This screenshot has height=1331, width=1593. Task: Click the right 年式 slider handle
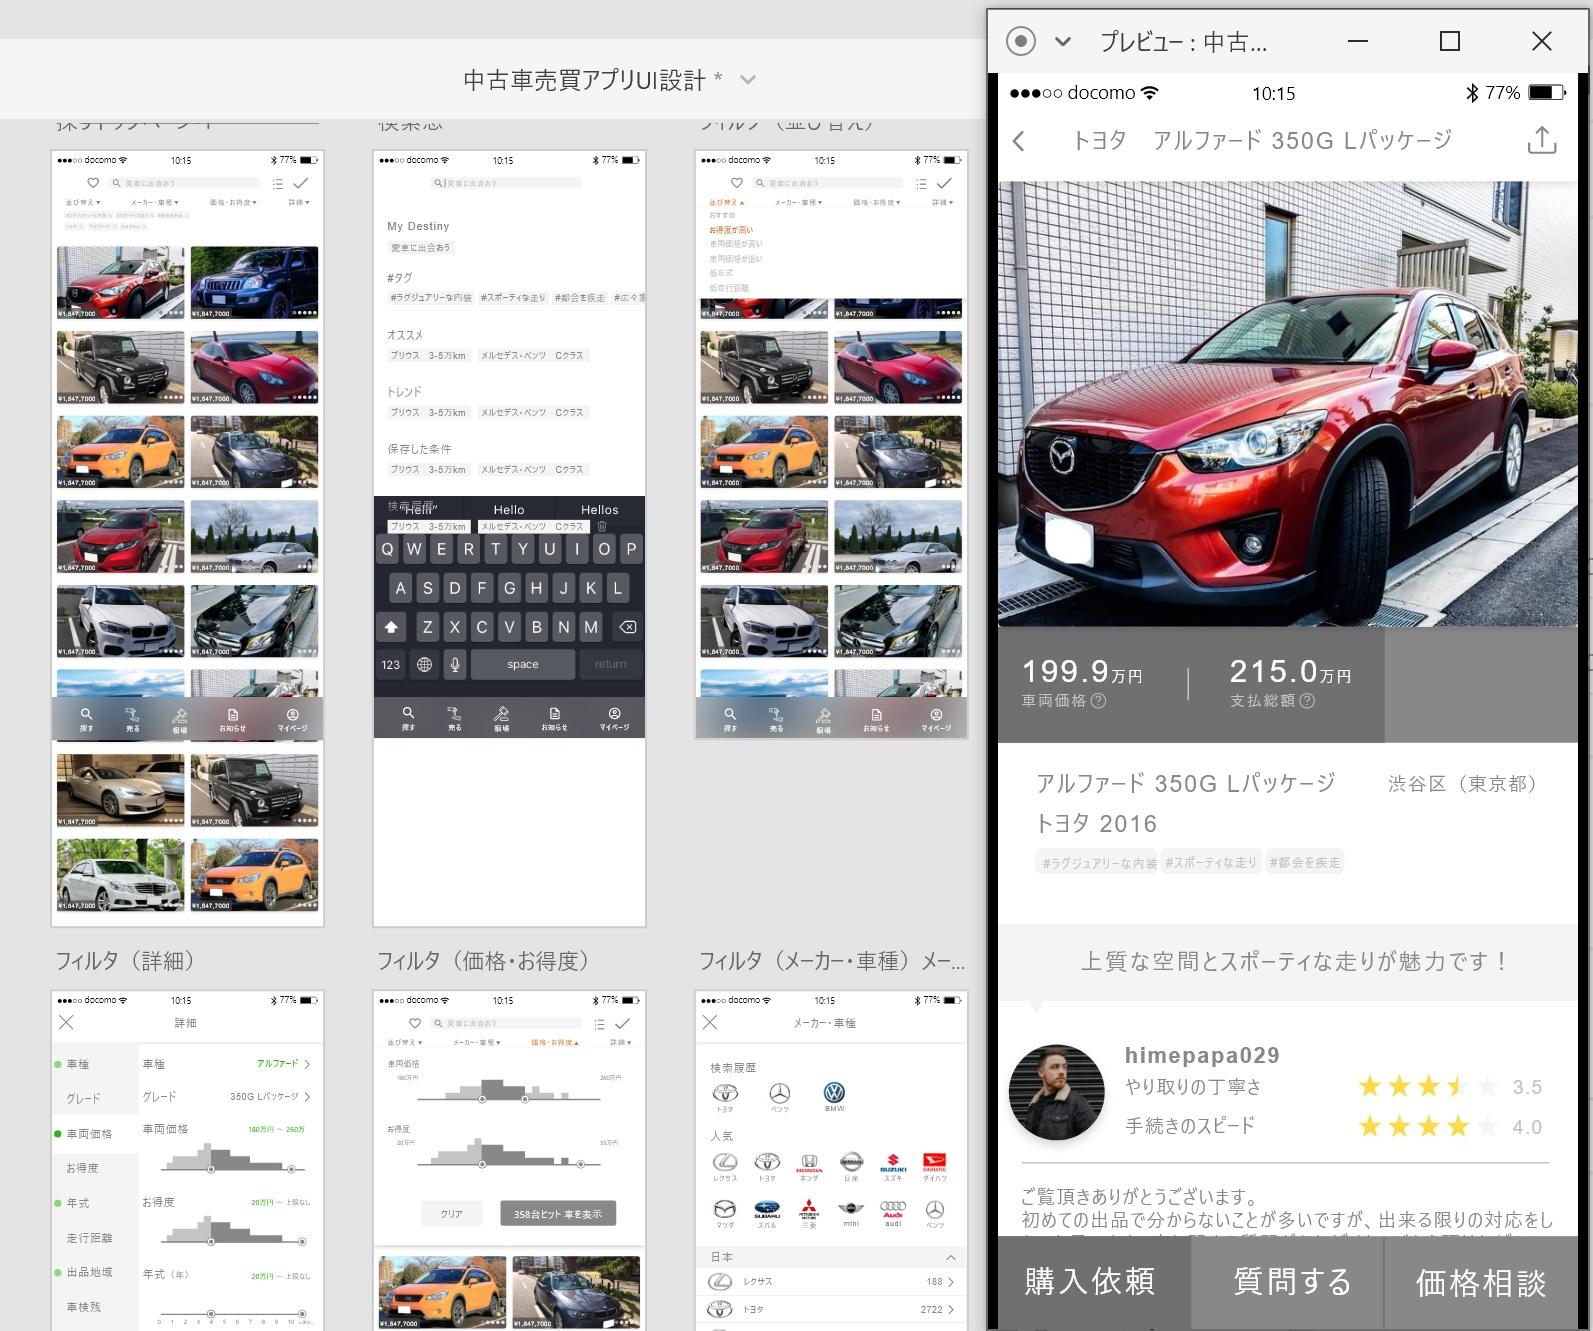click(302, 1313)
